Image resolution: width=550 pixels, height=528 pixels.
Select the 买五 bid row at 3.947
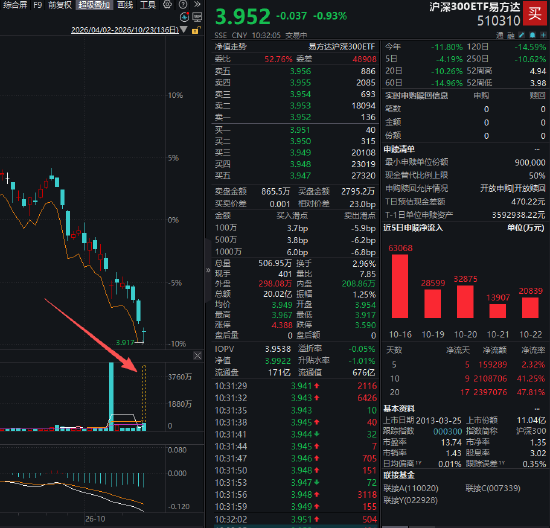pos(295,175)
